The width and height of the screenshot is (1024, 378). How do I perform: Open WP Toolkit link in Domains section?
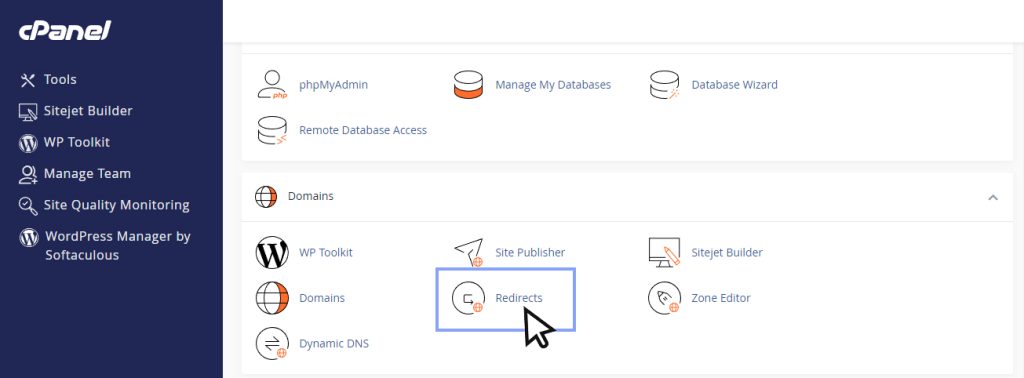(x=326, y=253)
